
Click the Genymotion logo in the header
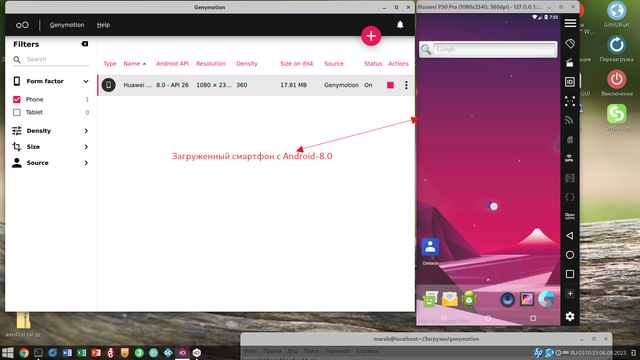tap(22, 25)
